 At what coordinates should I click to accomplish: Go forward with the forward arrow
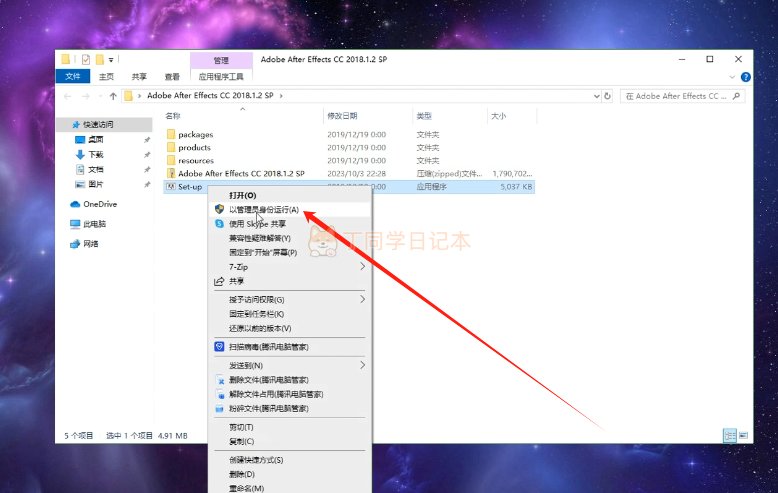(x=85, y=96)
